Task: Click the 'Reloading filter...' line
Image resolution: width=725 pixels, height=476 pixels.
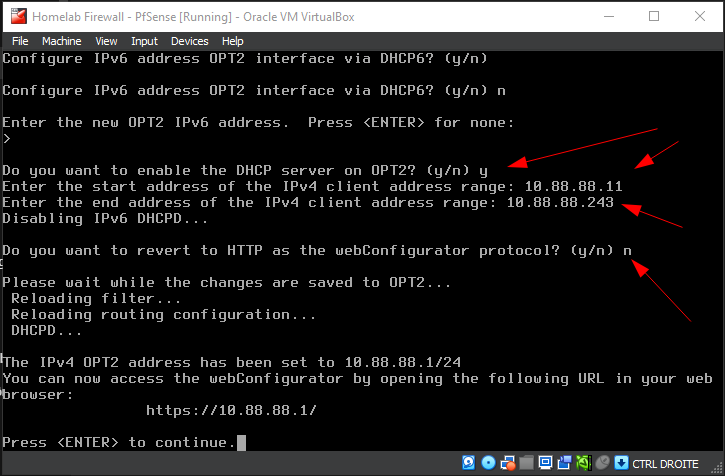Action: (x=96, y=298)
